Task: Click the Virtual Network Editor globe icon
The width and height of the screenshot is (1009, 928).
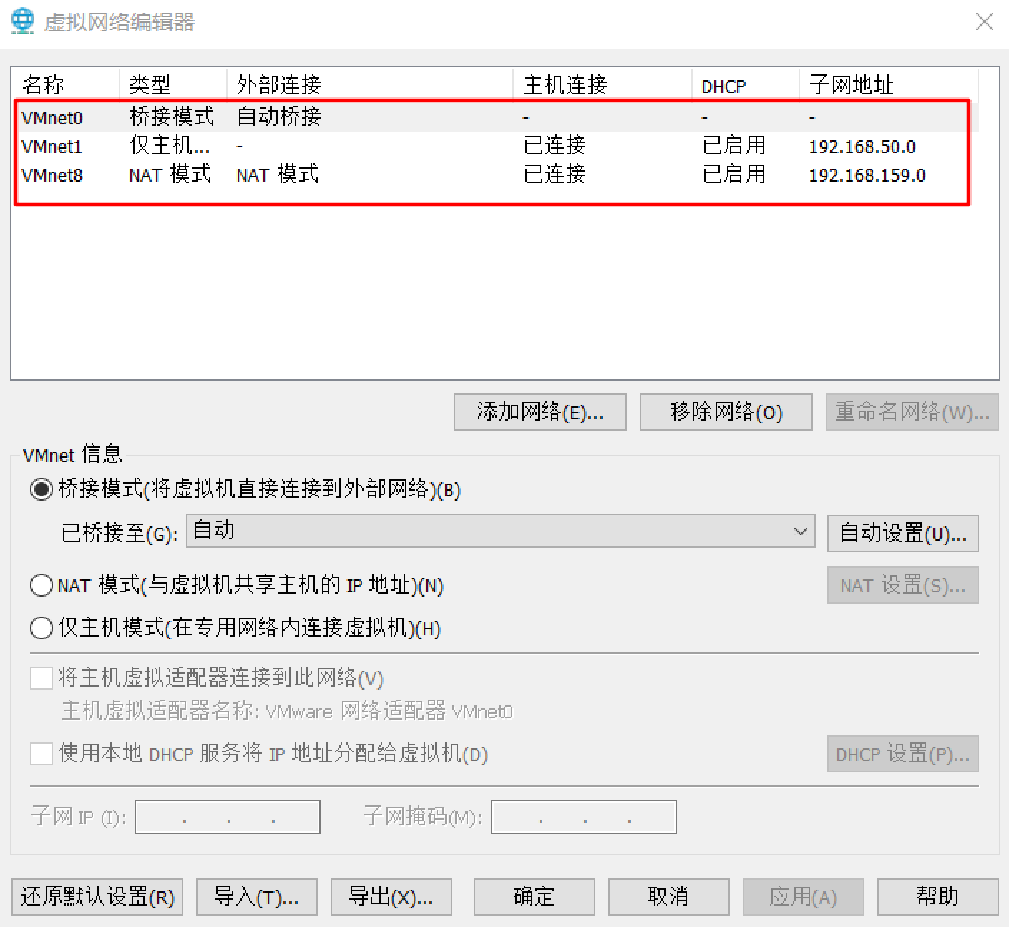Action: [23, 21]
